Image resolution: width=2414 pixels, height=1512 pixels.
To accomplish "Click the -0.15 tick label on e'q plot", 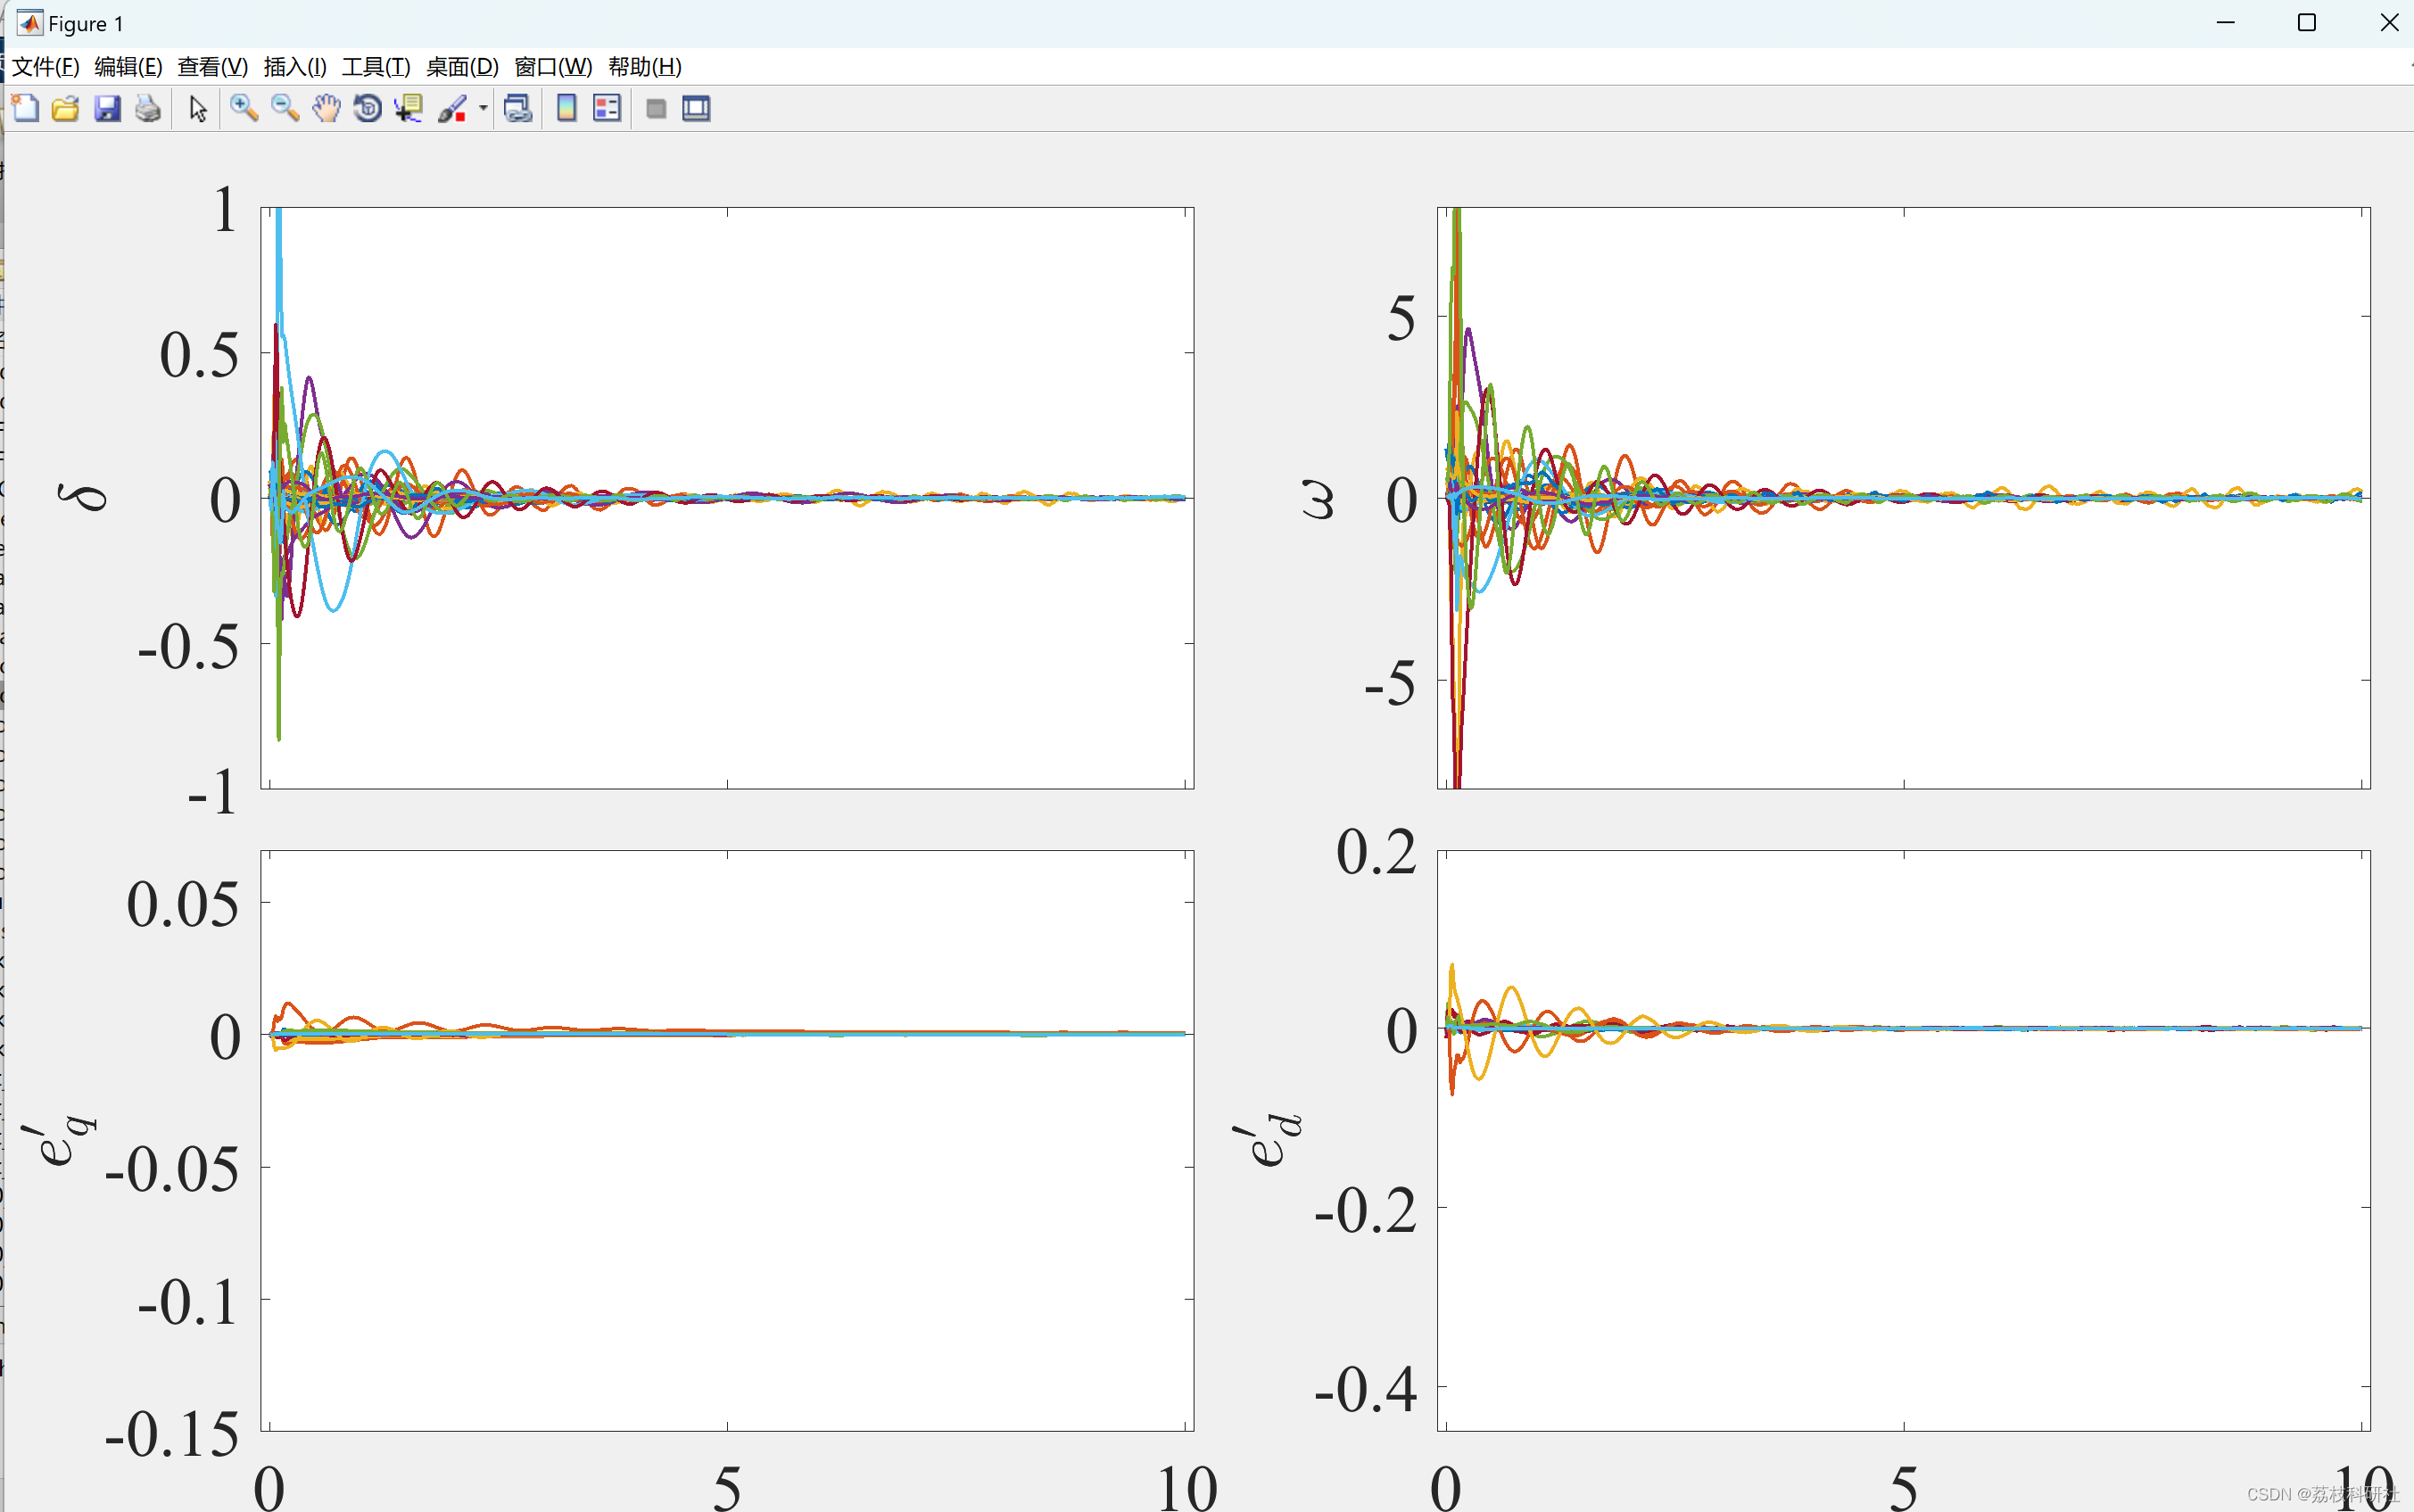I will point(171,1433).
